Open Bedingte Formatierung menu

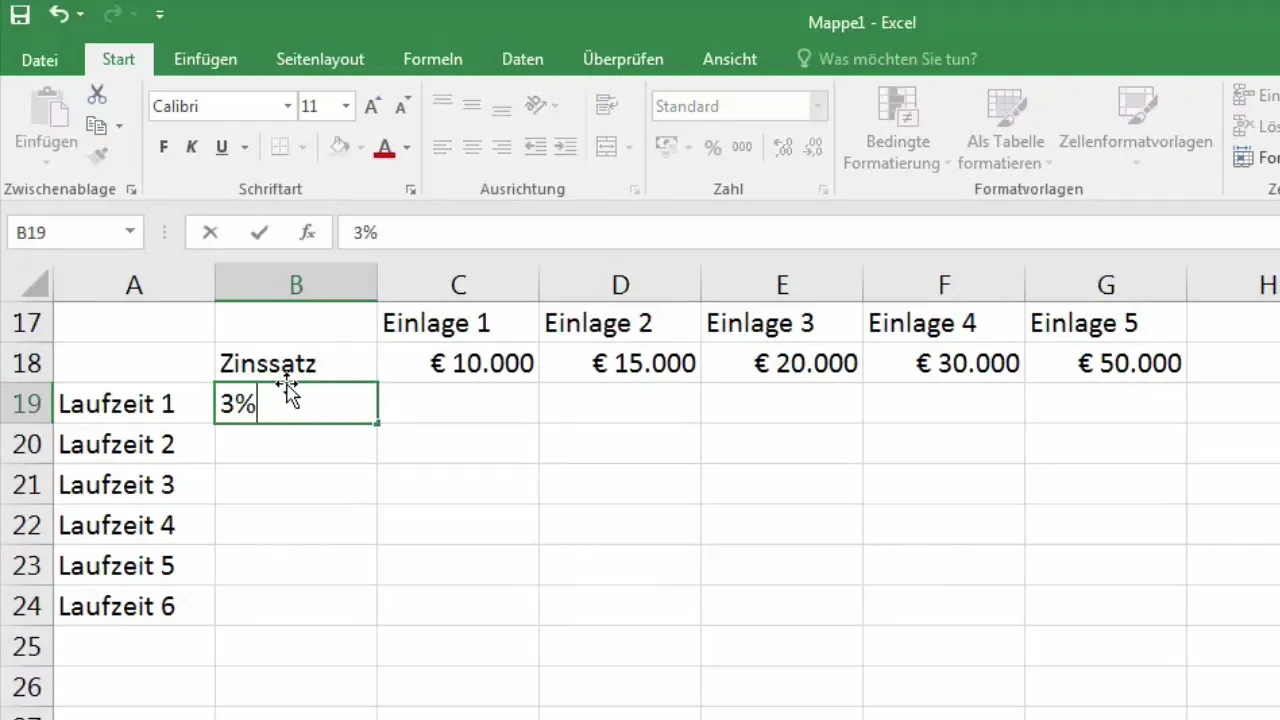pos(898,128)
